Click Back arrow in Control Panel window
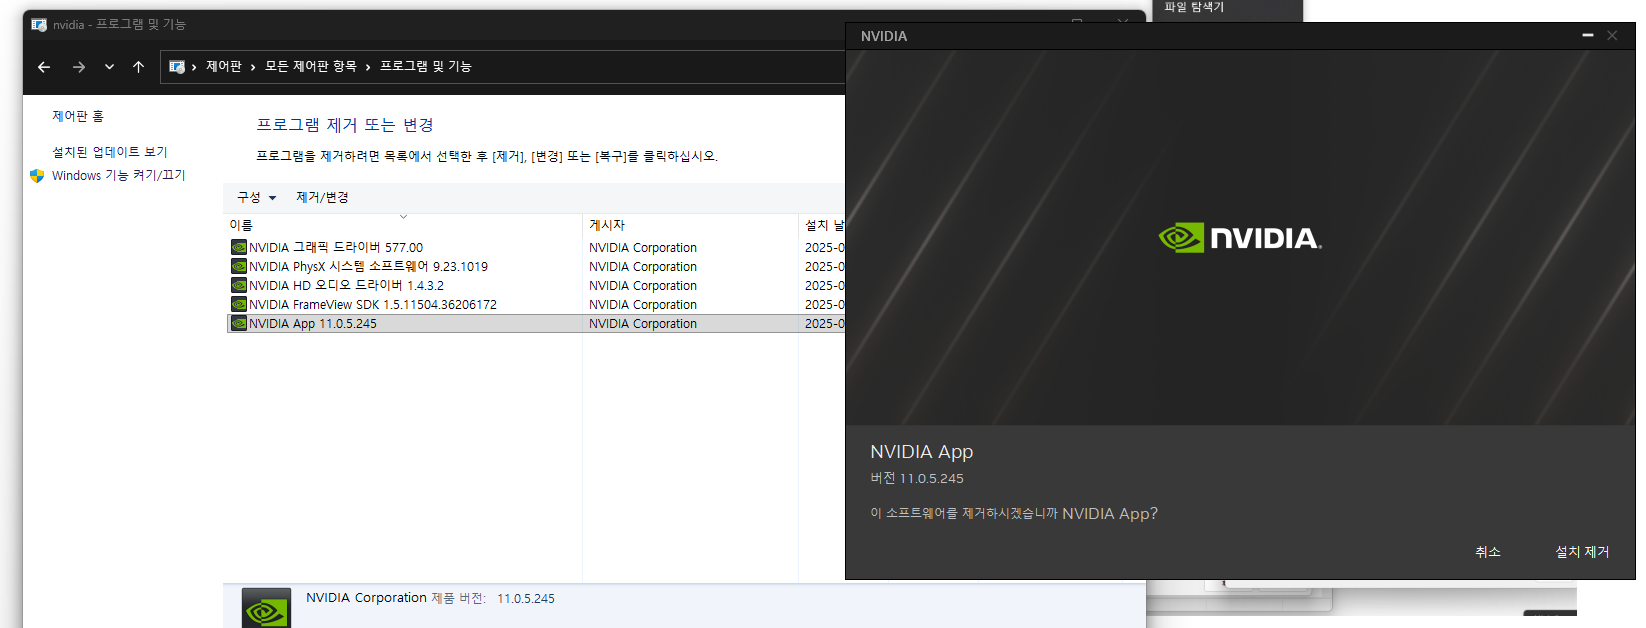 tap(44, 67)
